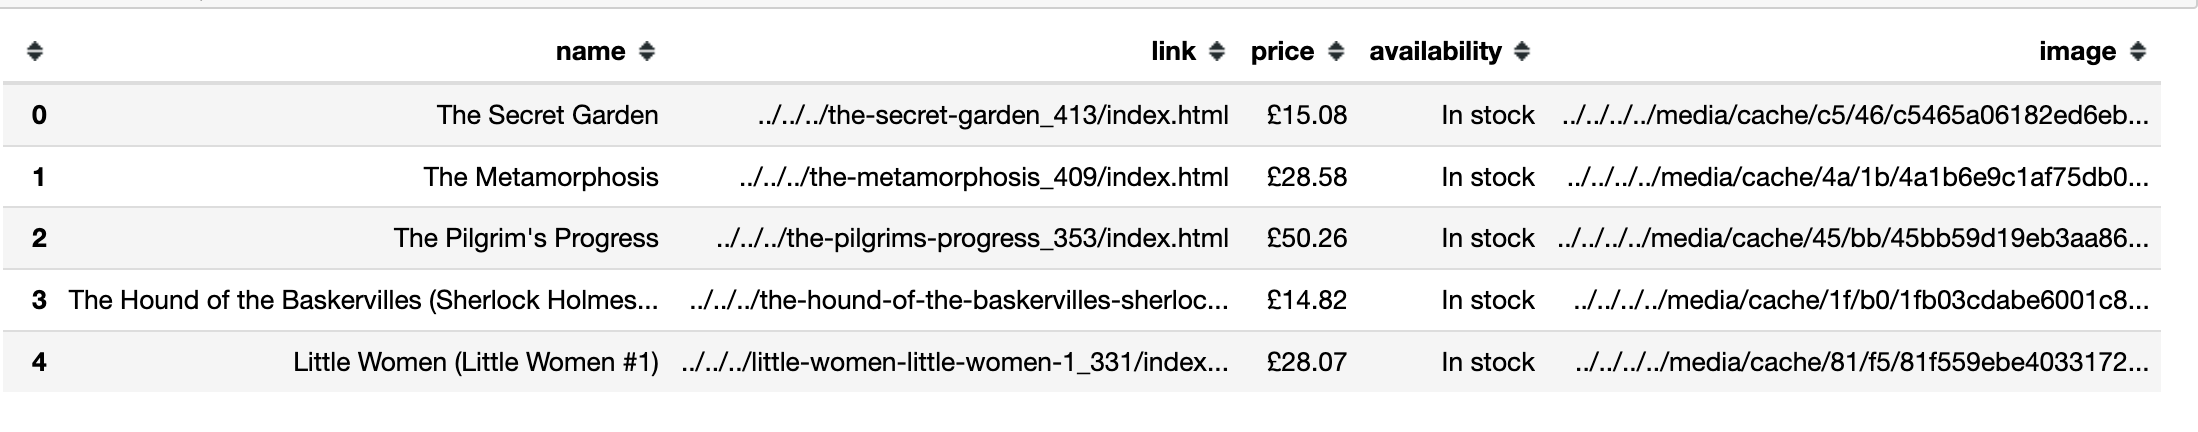
Task: Click the index column sort icon
Action: 35,52
